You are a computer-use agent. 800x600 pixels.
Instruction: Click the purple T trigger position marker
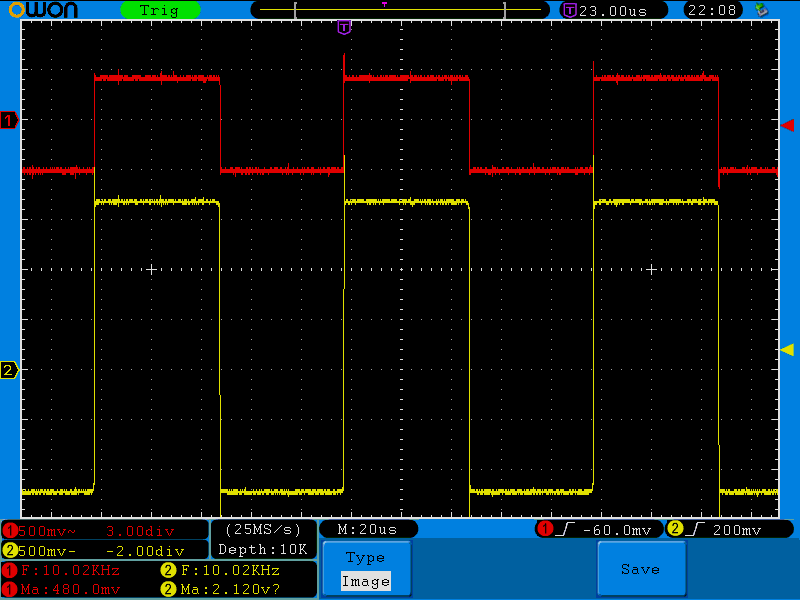click(x=344, y=28)
